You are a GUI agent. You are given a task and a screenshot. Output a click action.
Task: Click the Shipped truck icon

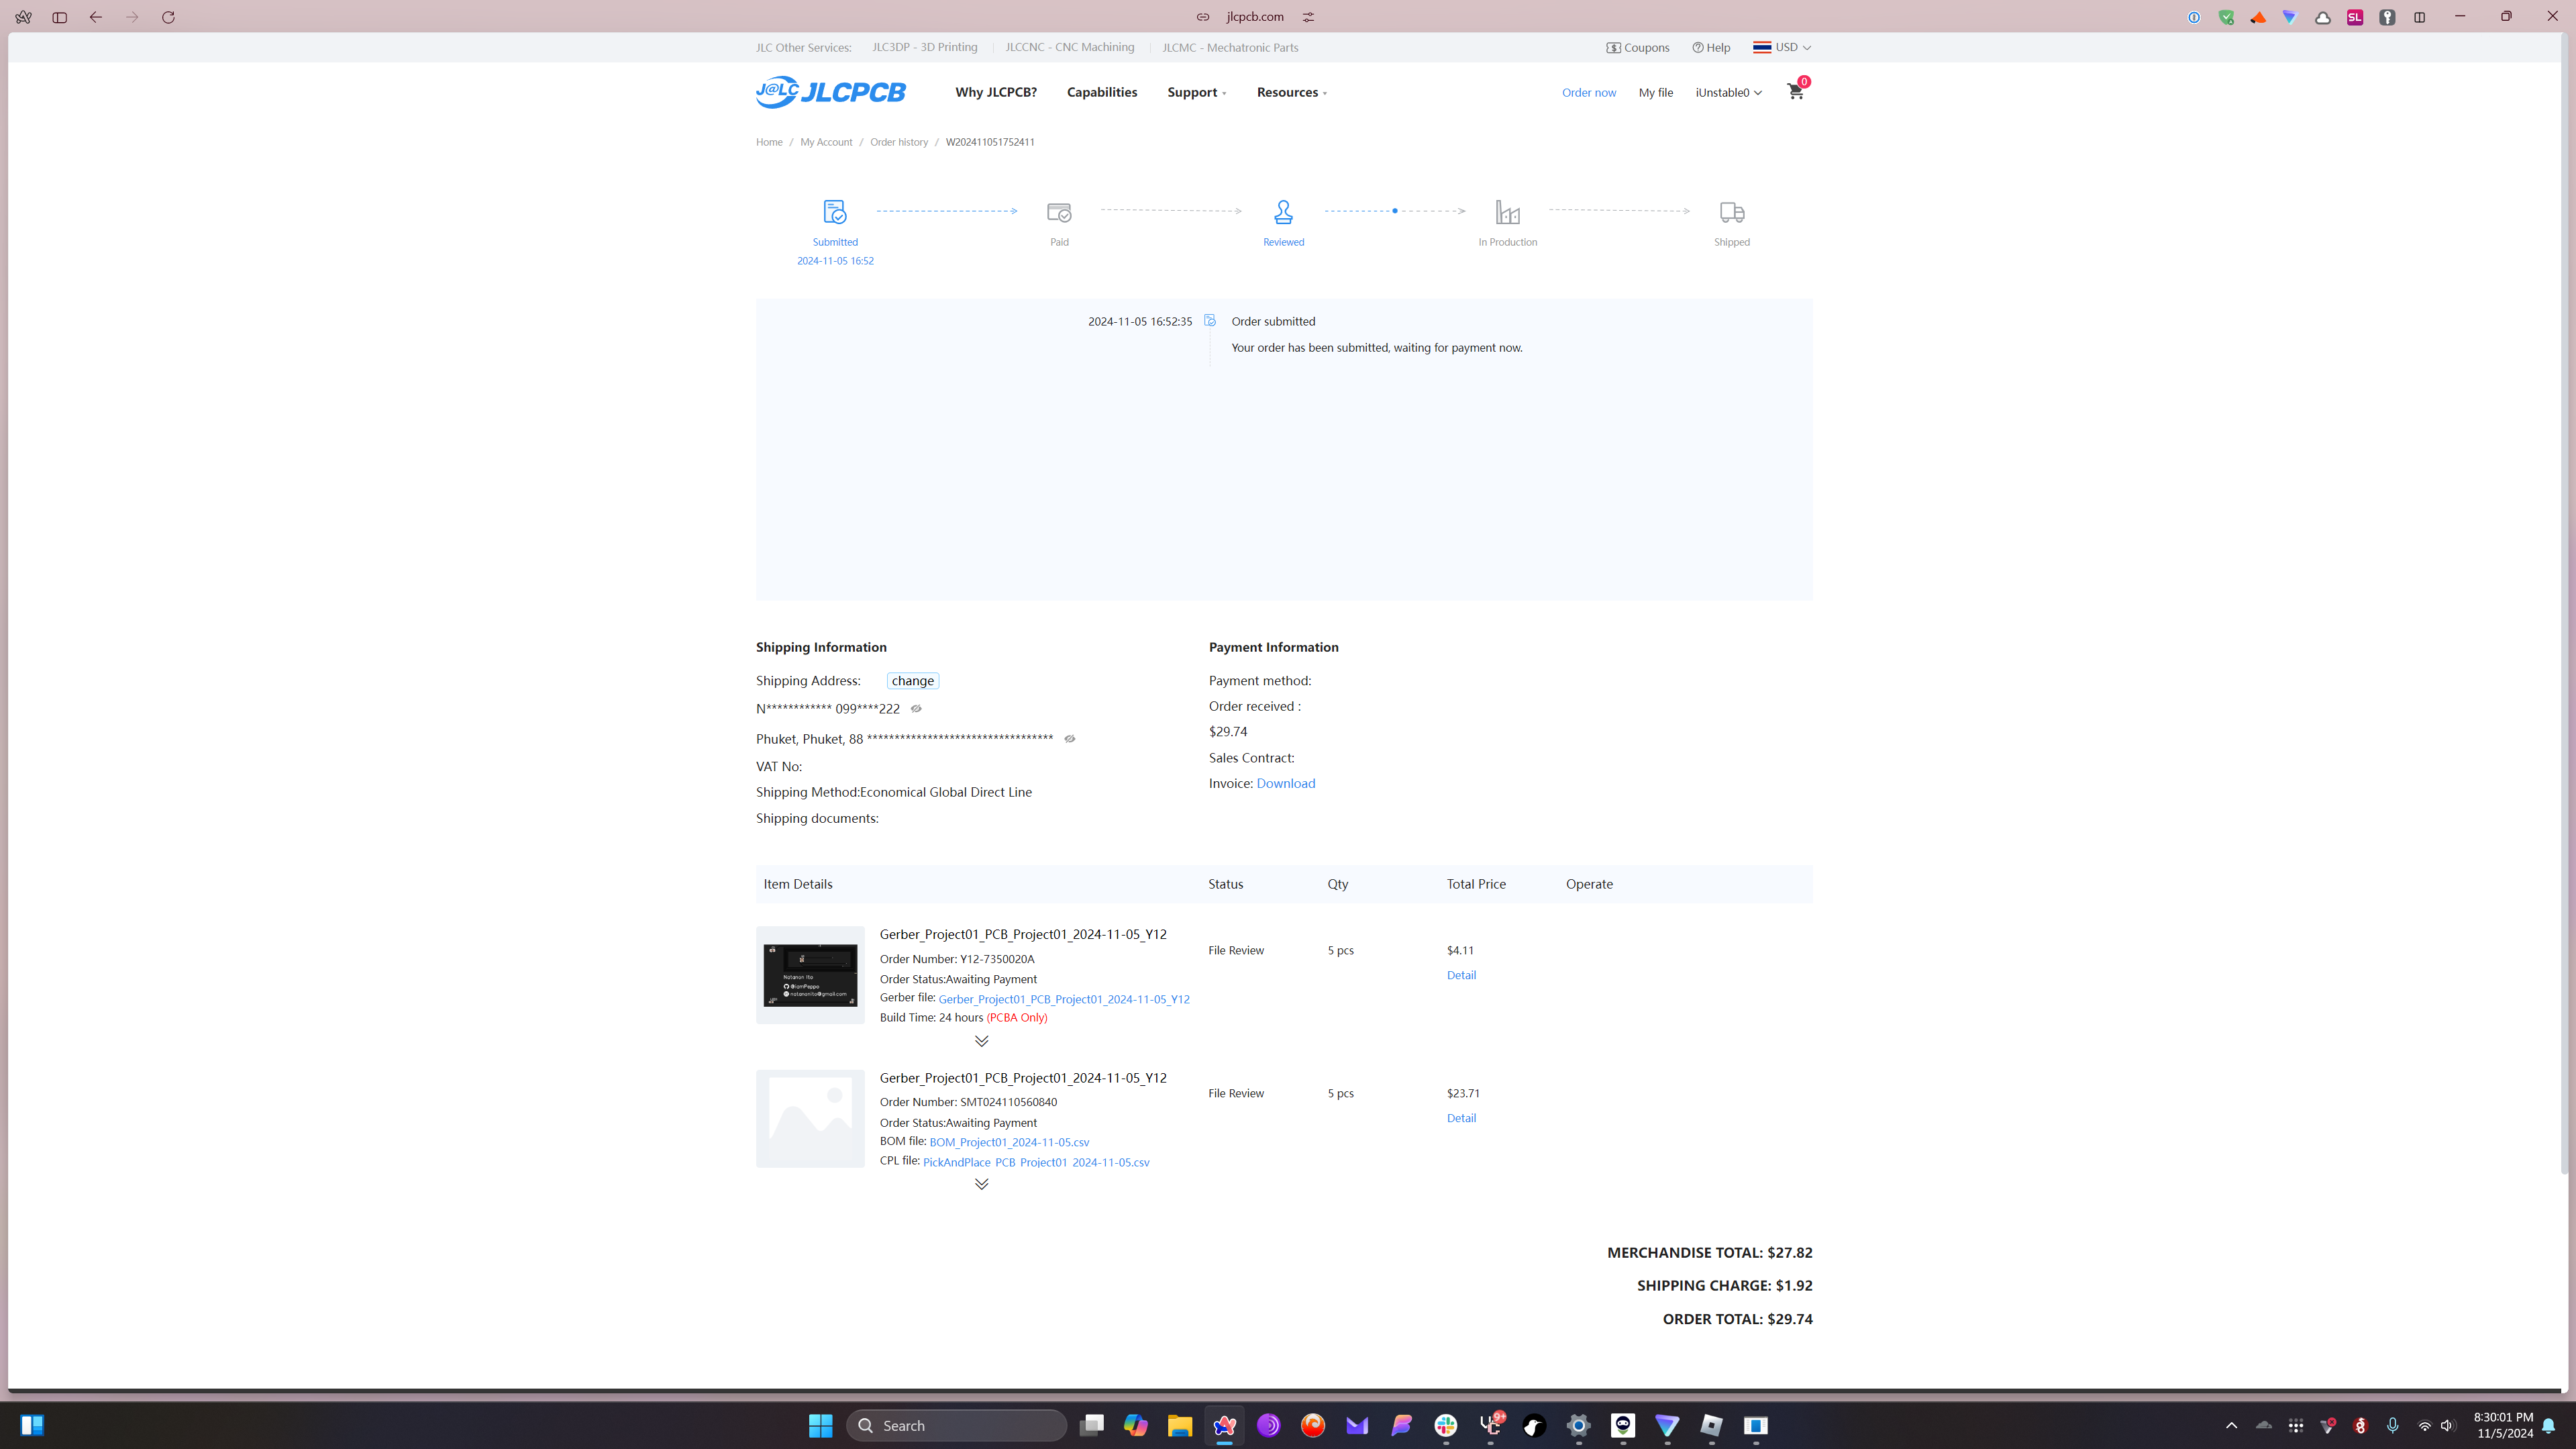click(1731, 212)
